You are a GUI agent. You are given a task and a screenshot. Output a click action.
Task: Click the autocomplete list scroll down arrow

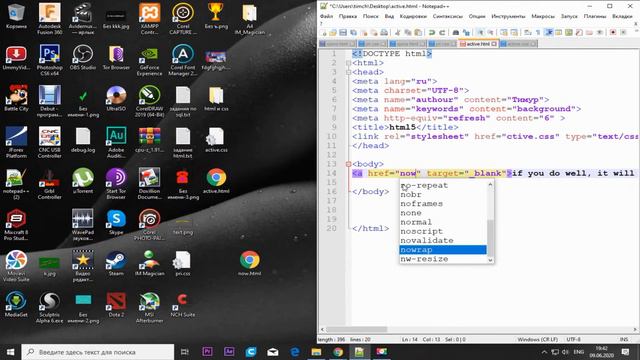click(x=490, y=260)
